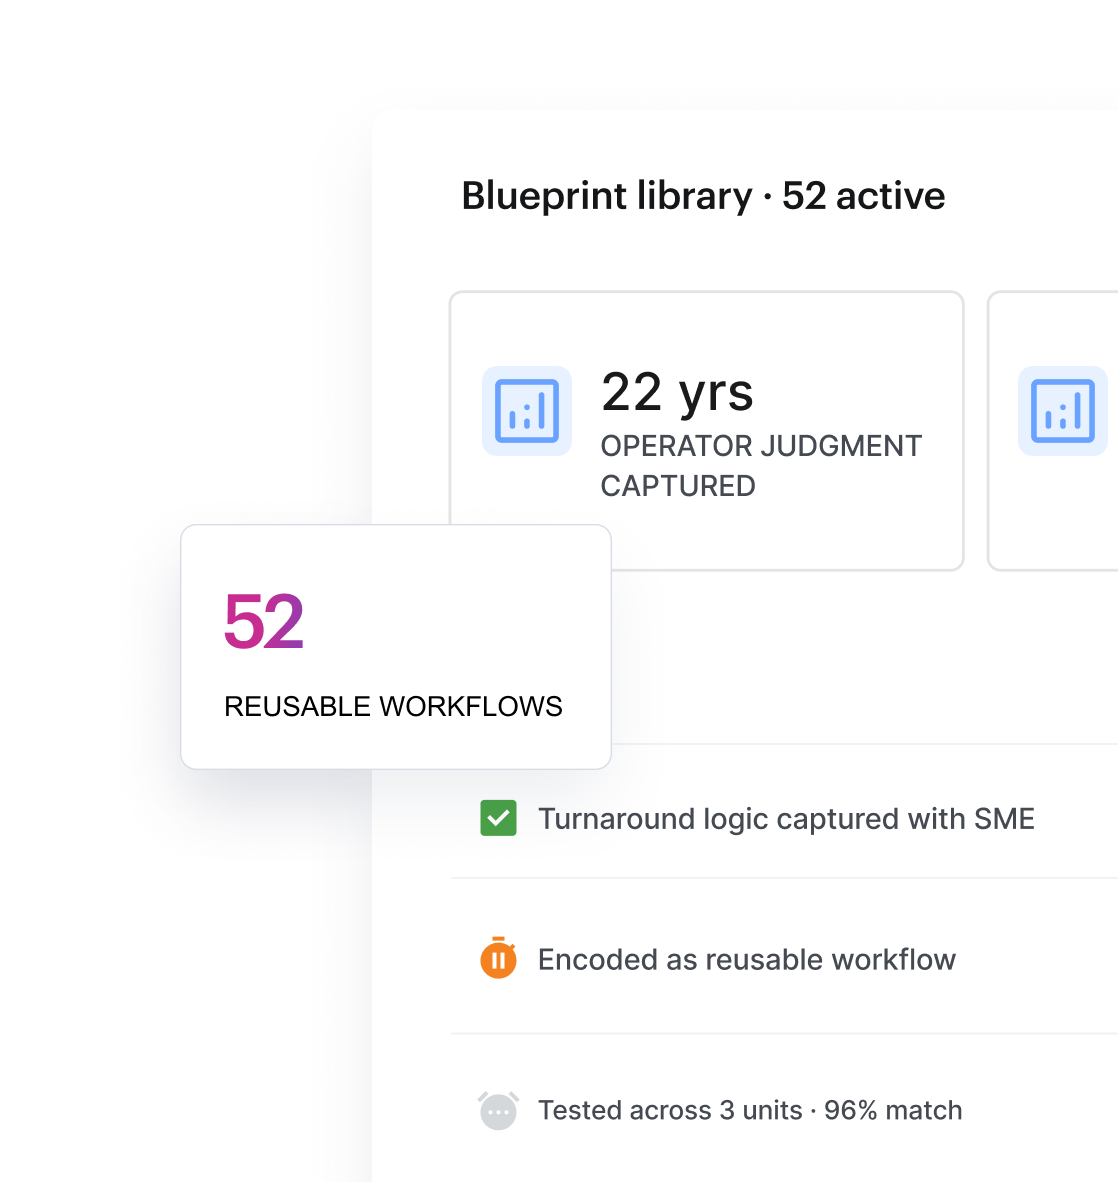This screenshot has width=1118, height=1182.
Task: Click the orange paused timer icon
Action: (498, 958)
